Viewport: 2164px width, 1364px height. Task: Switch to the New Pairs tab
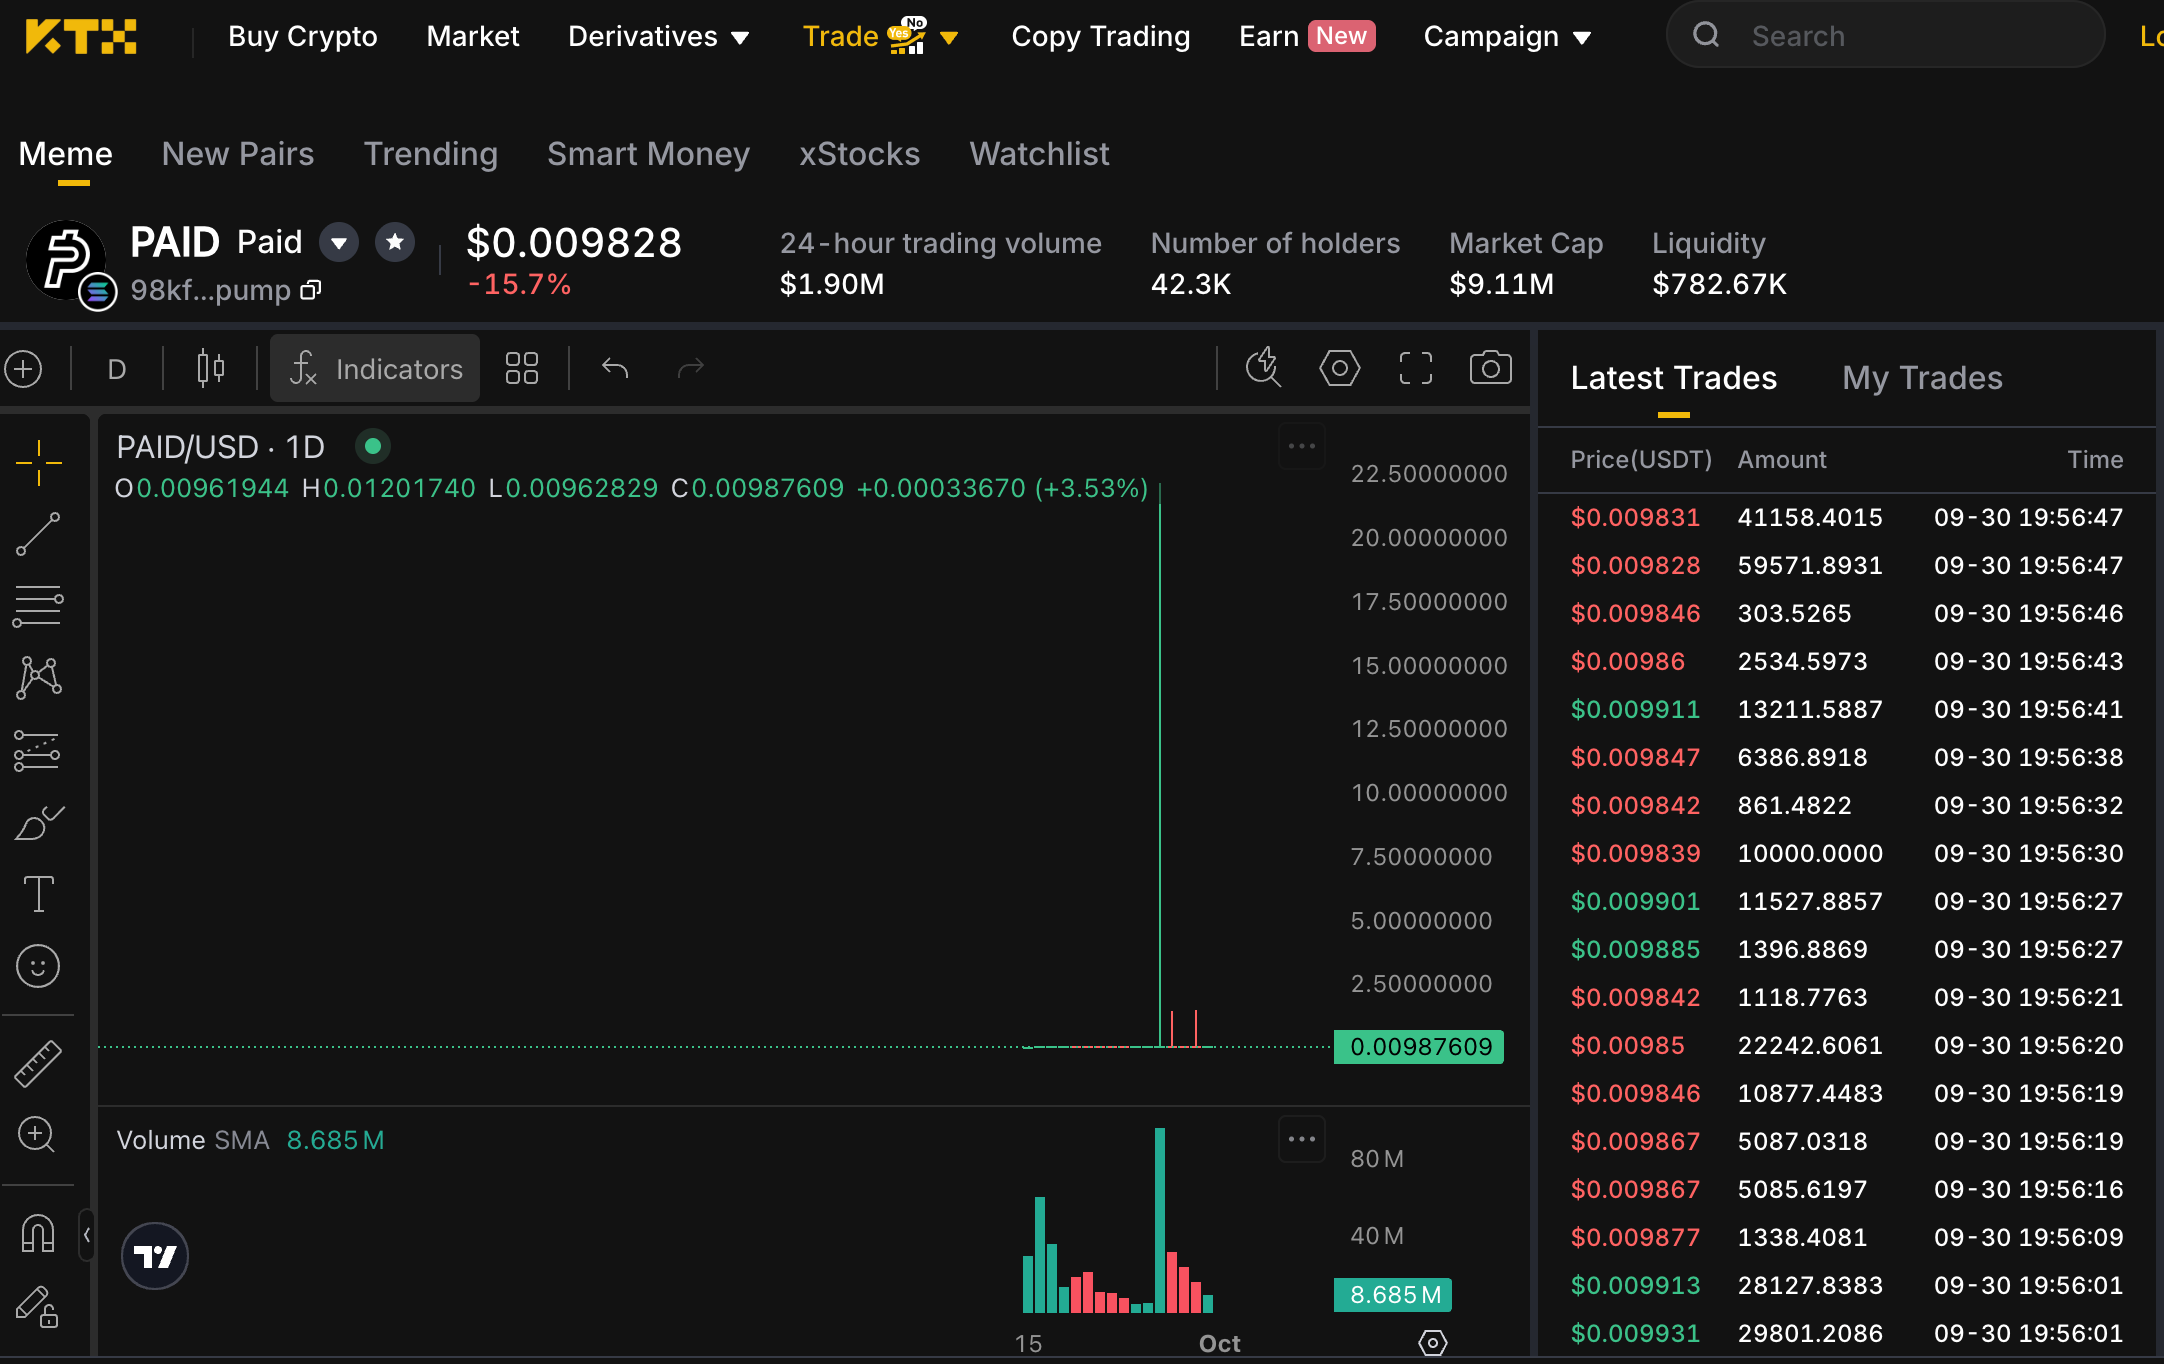[238, 154]
